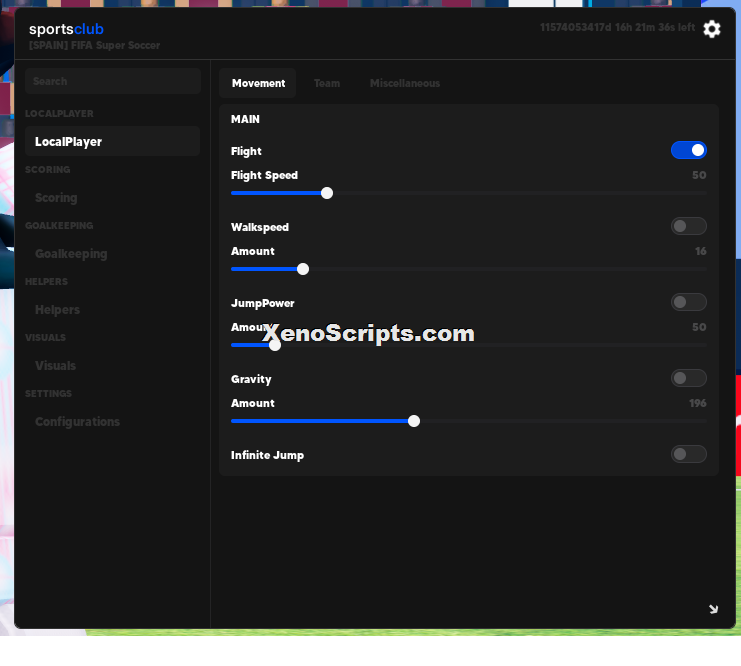
Task: Click the Search input field
Action: (112, 81)
